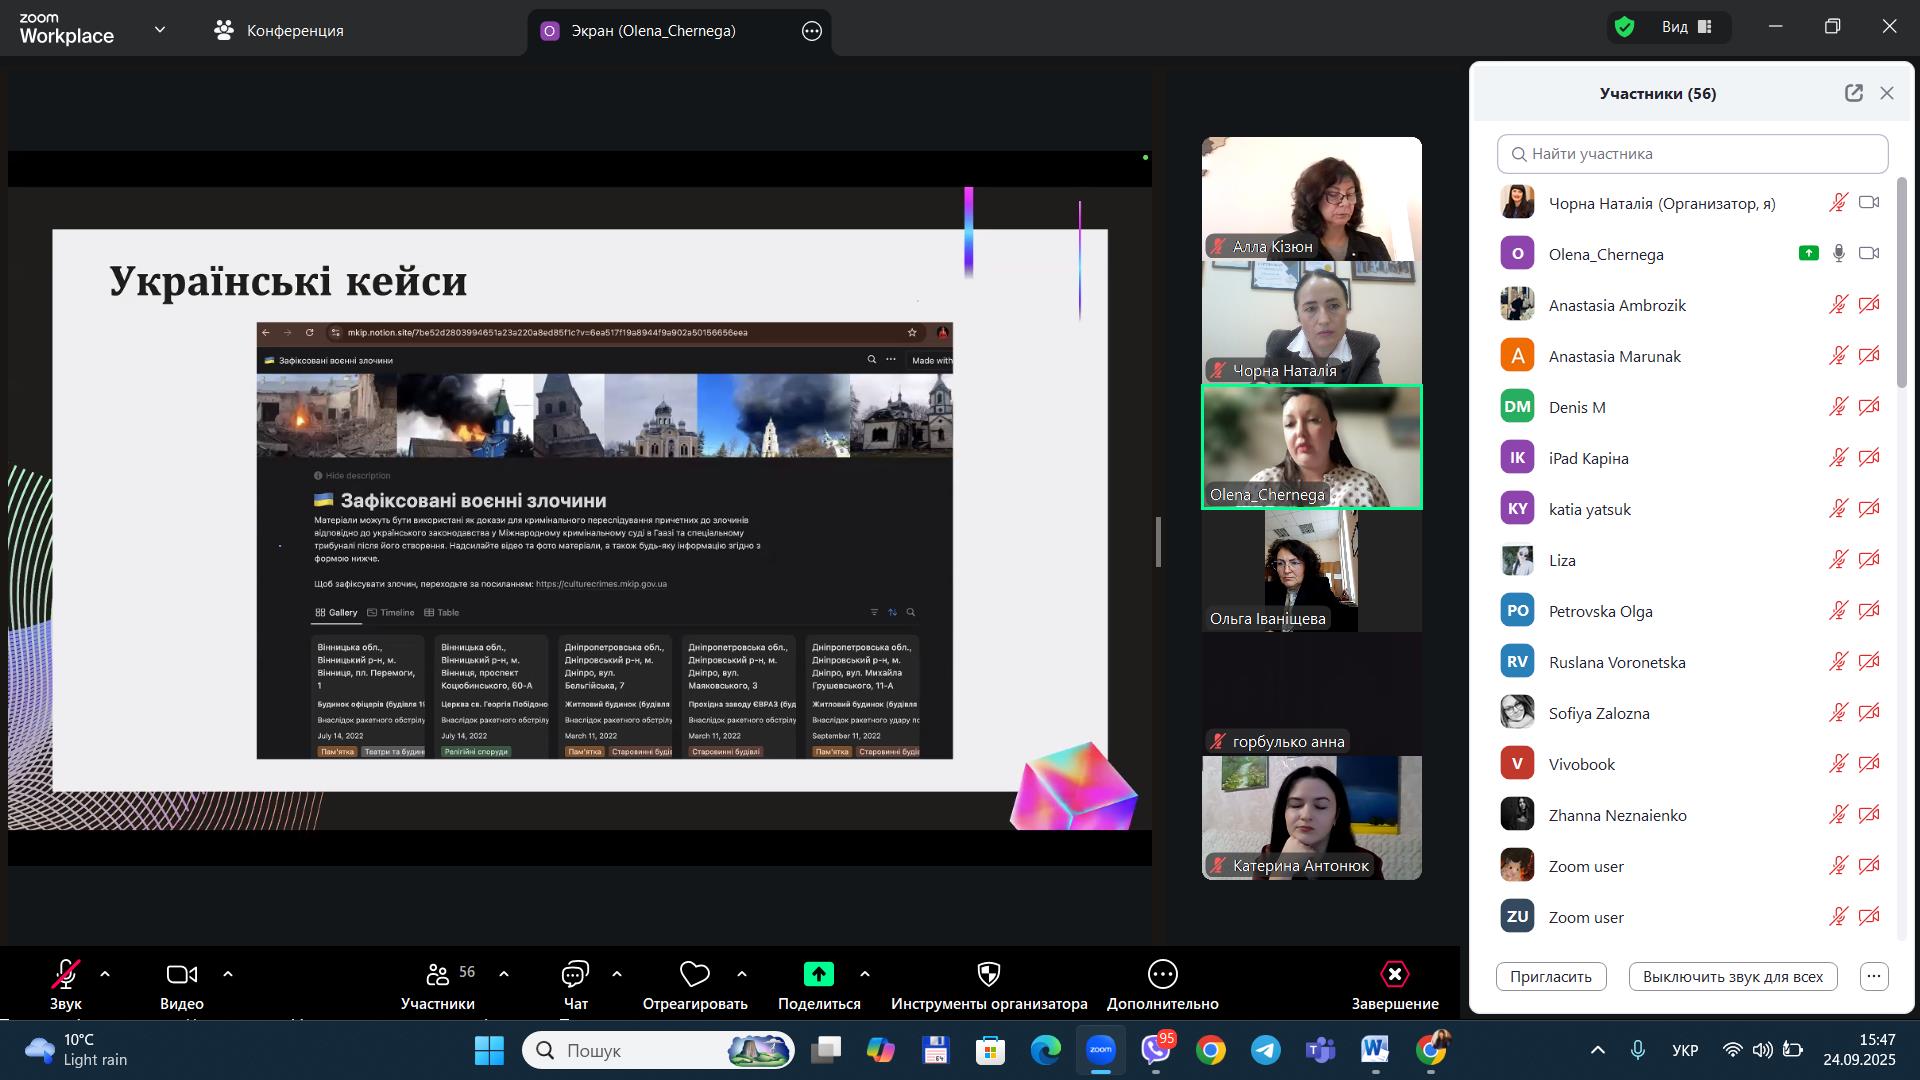The height and width of the screenshot is (1080, 1920).
Task: Click the React heart icon
Action: coord(694,974)
